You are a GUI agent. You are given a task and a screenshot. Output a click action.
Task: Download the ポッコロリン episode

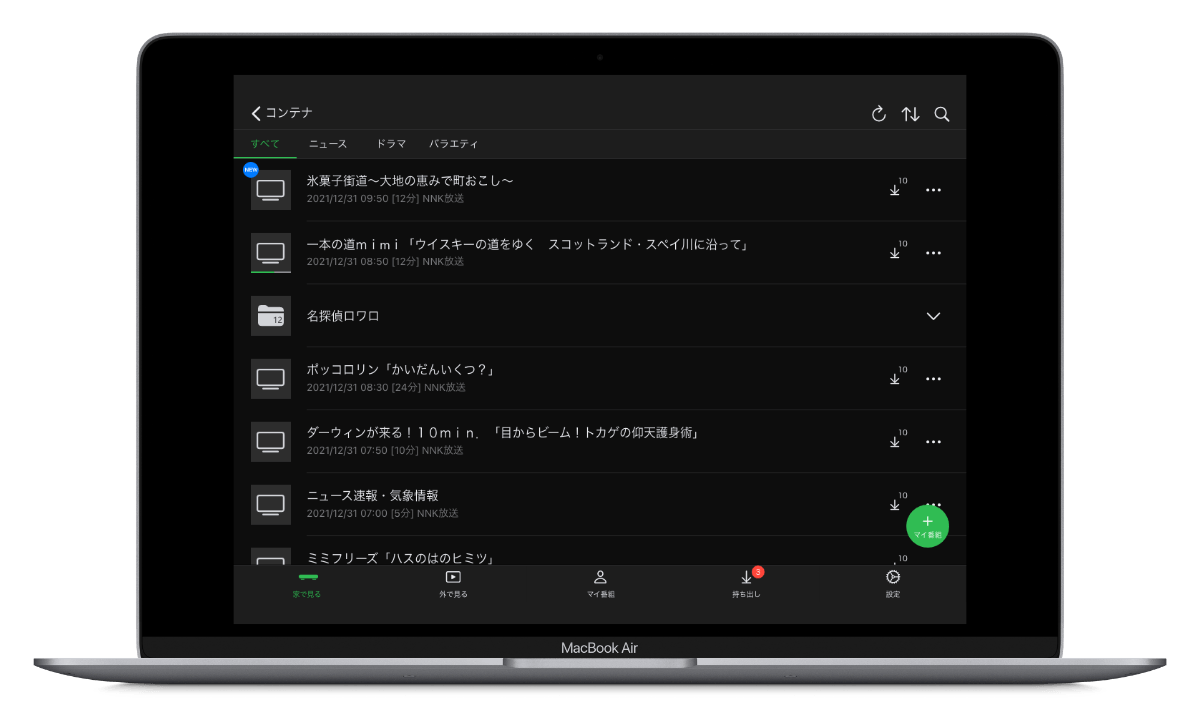tap(895, 378)
